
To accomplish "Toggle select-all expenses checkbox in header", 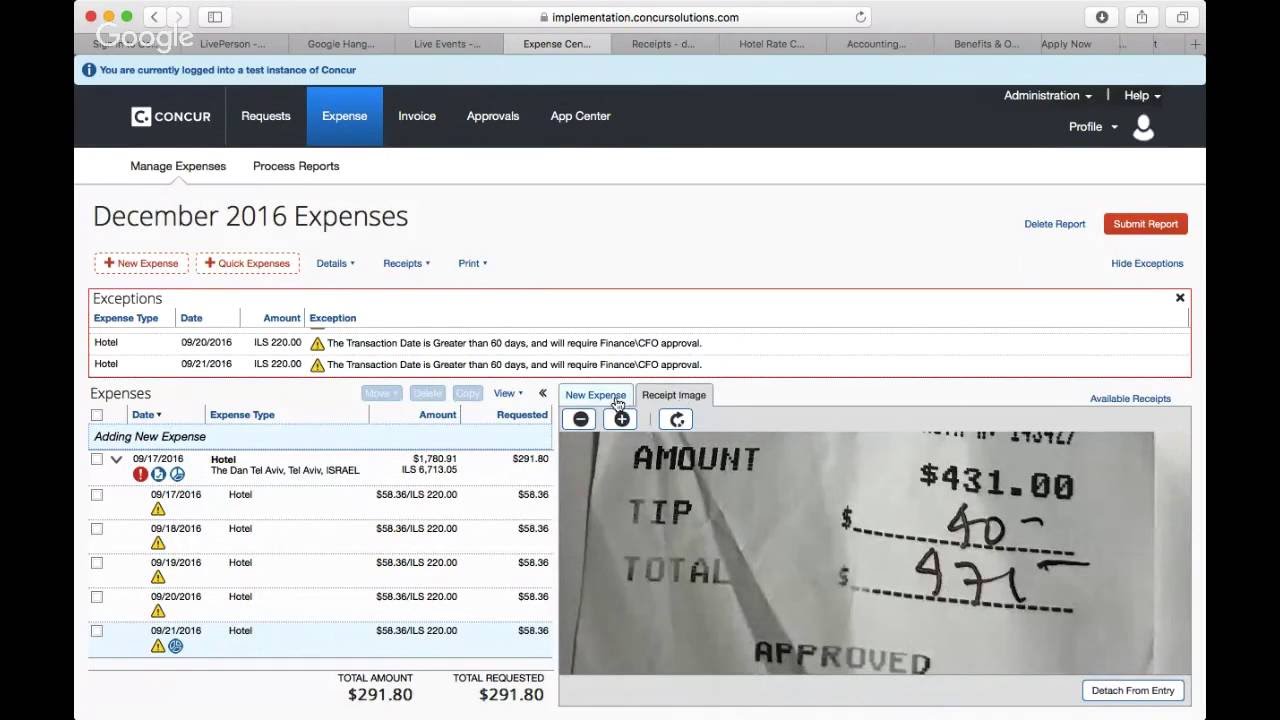I will point(97,415).
